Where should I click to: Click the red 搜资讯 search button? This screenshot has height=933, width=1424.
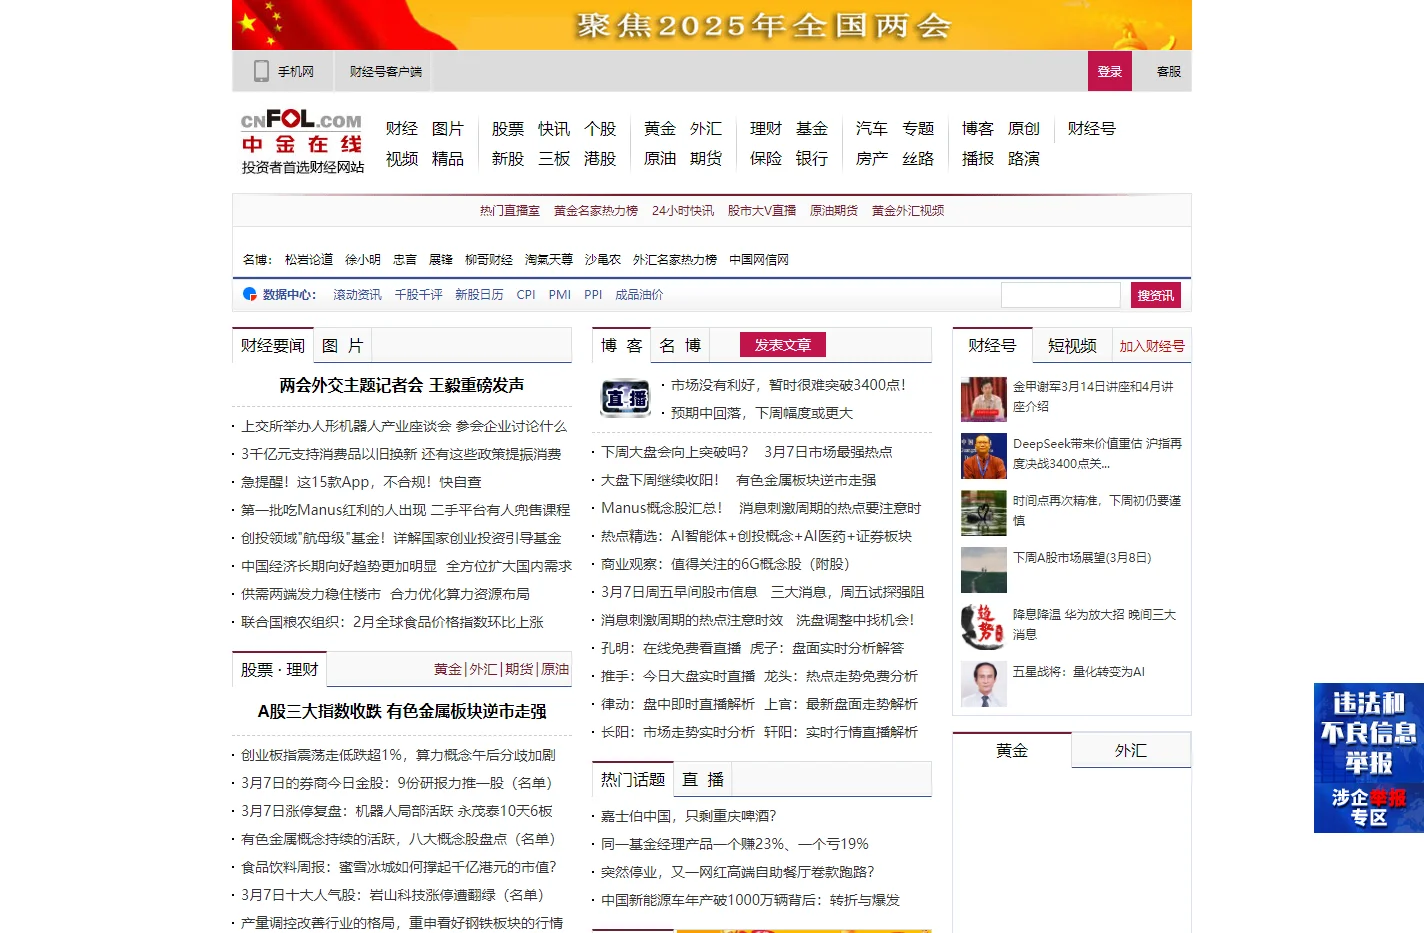[1156, 295]
